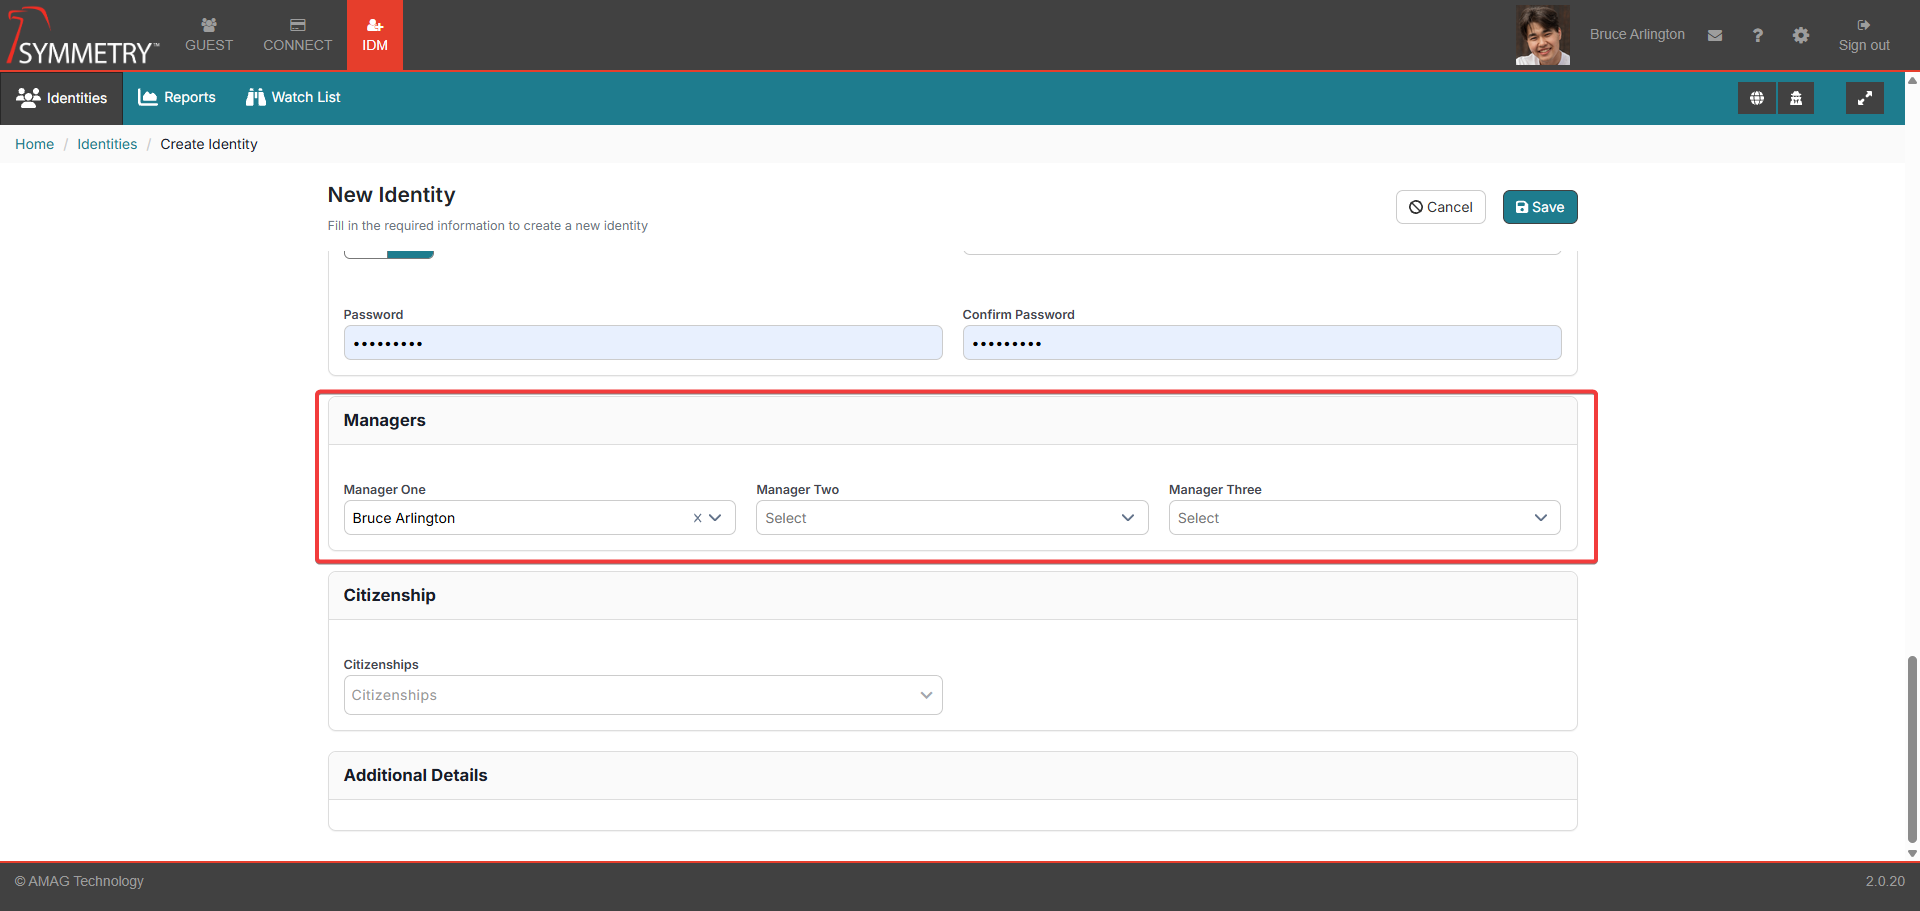The height and width of the screenshot is (911, 1920).
Task: Go to Identities breadcrumb link
Action: coord(107,144)
